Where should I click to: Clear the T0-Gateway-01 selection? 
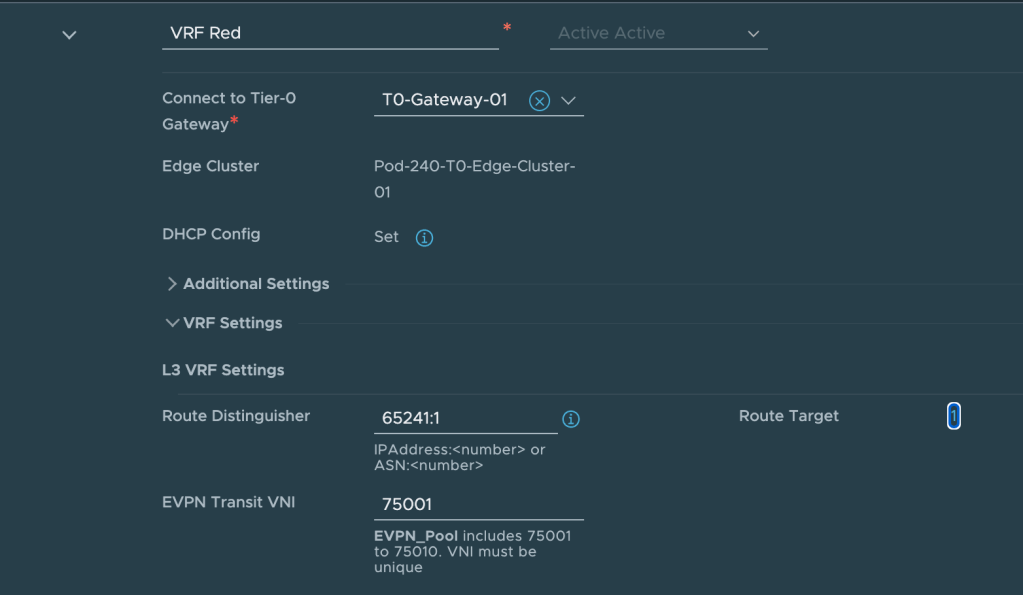tap(539, 101)
